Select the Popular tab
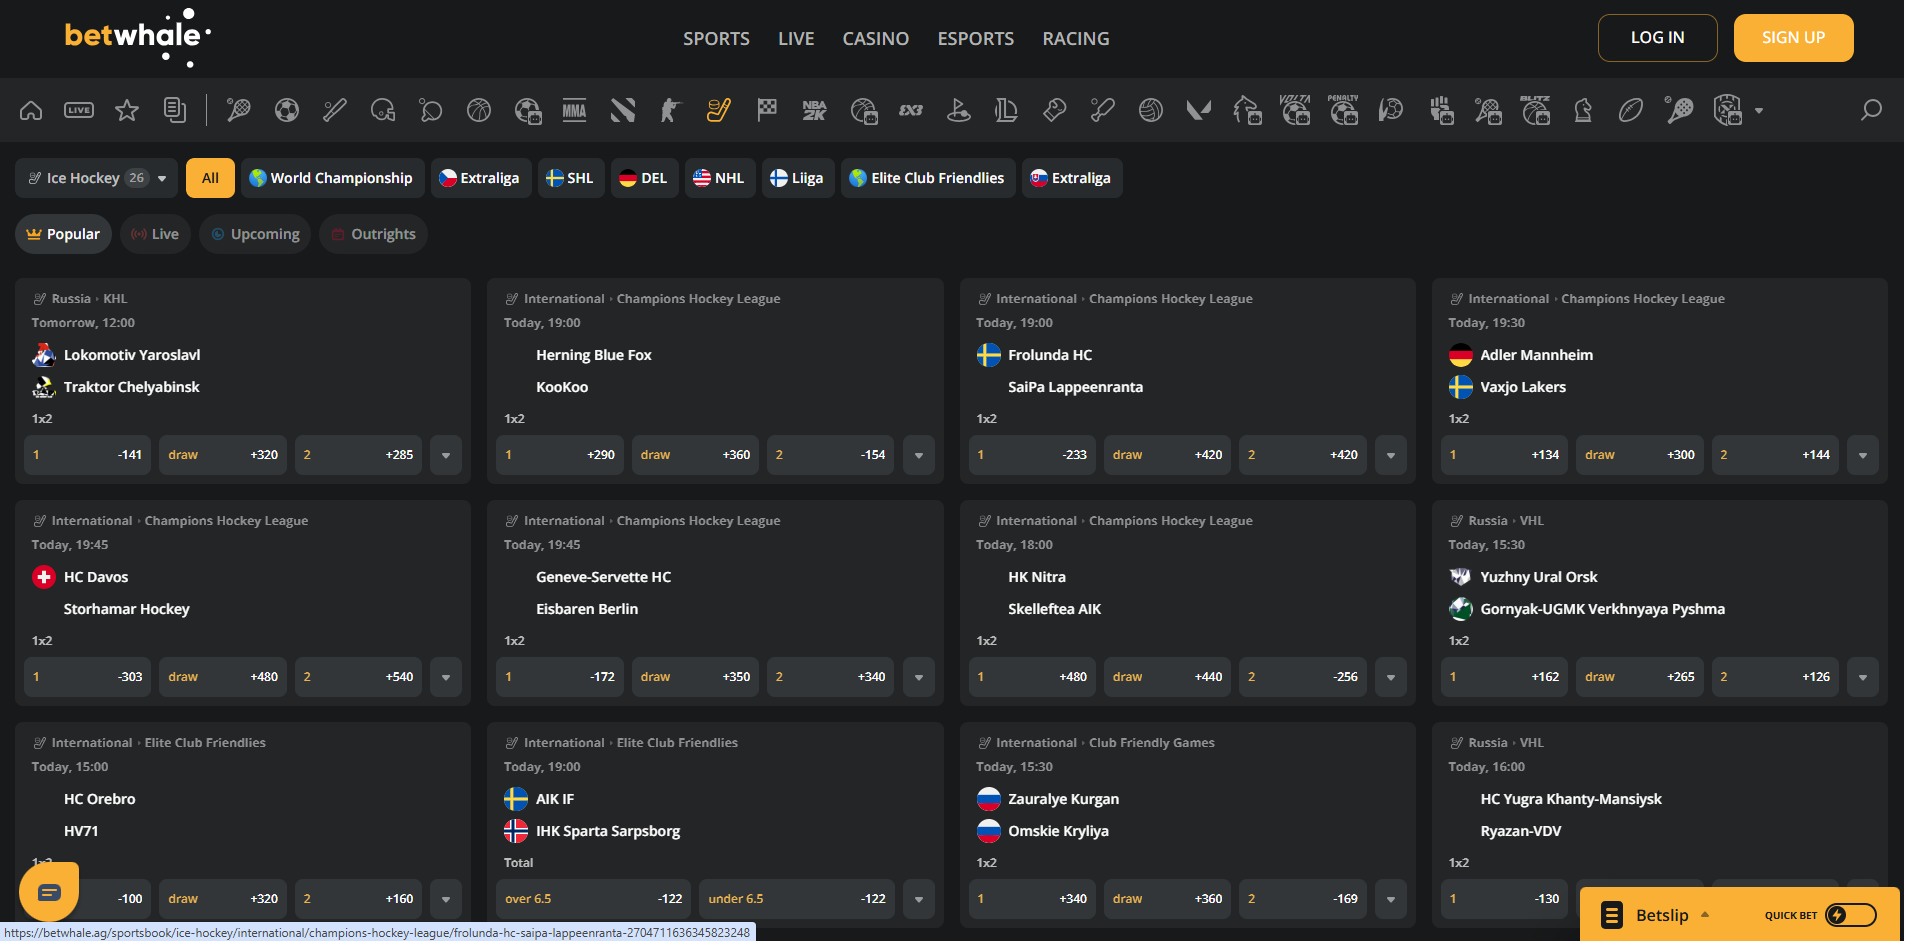The height and width of the screenshot is (941, 1906). pos(63,234)
